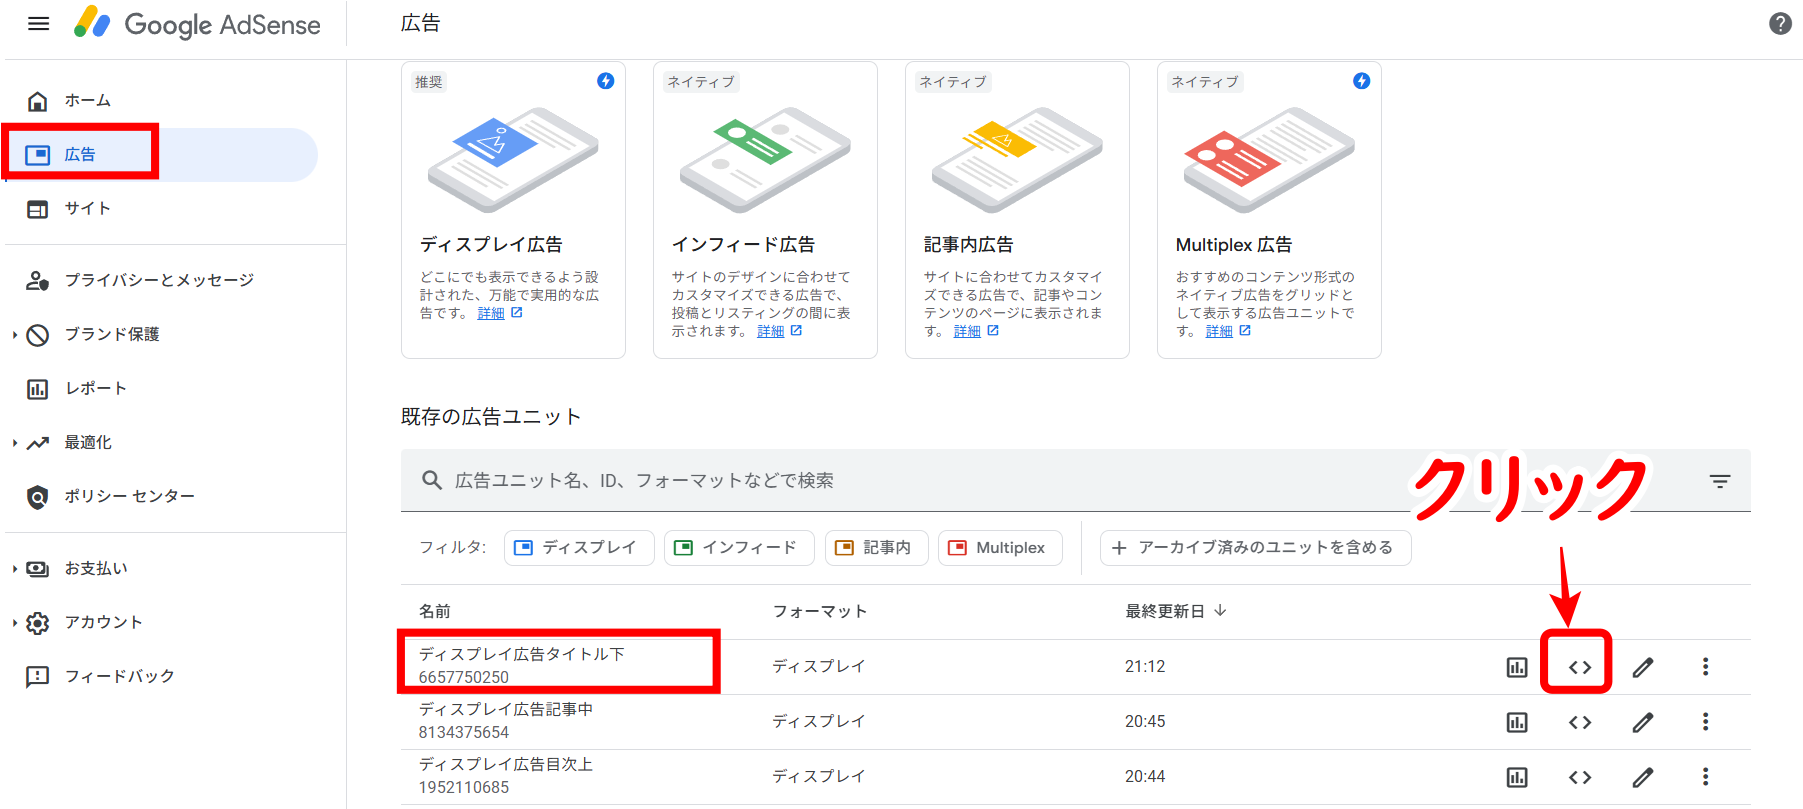Toggle the Multiplex filter chip
This screenshot has width=1803, height=809.
click(999, 548)
